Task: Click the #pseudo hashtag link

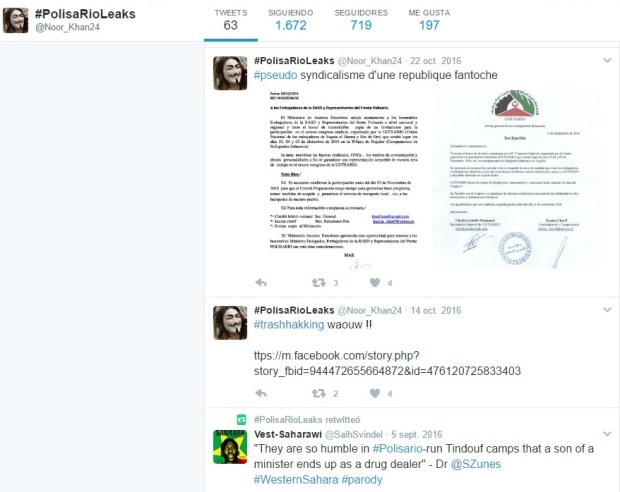Action: (x=276, y=76)
